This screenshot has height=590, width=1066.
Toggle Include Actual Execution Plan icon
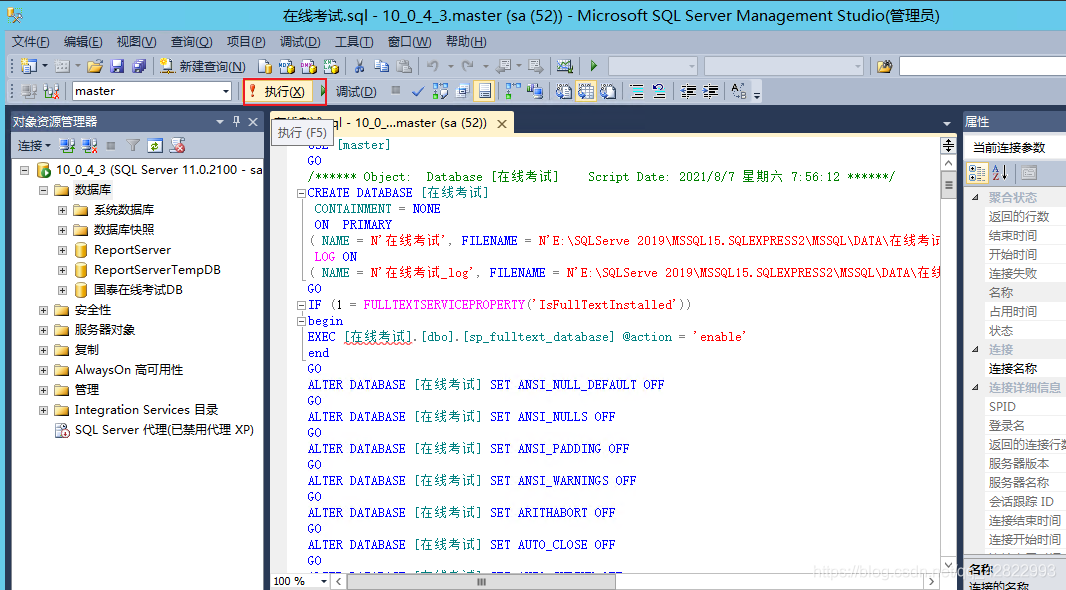[513, 91]
